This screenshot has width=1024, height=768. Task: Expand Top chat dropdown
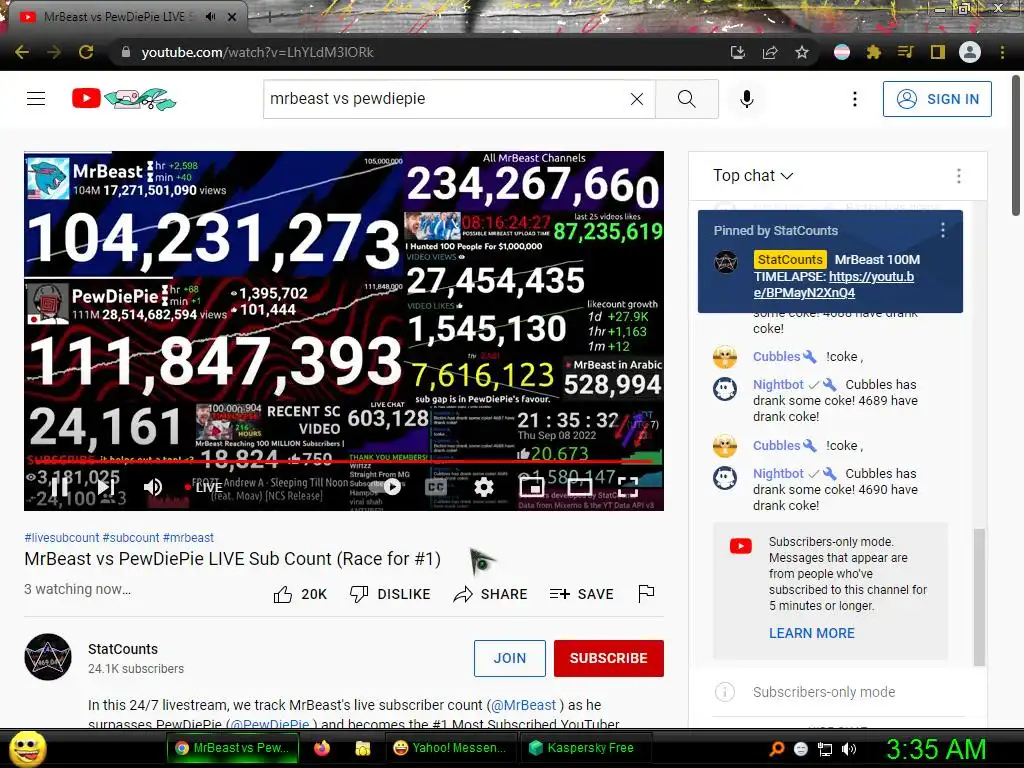pyautogui.click(x=753, y=176)
